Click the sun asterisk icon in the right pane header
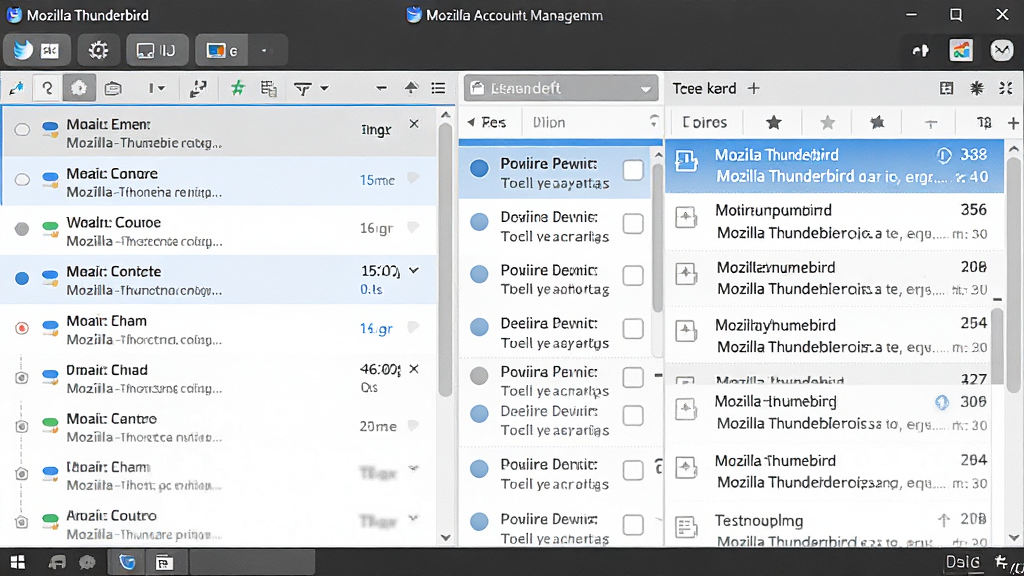The height and width of the screenshot is (576, 1024). (977, 88)
